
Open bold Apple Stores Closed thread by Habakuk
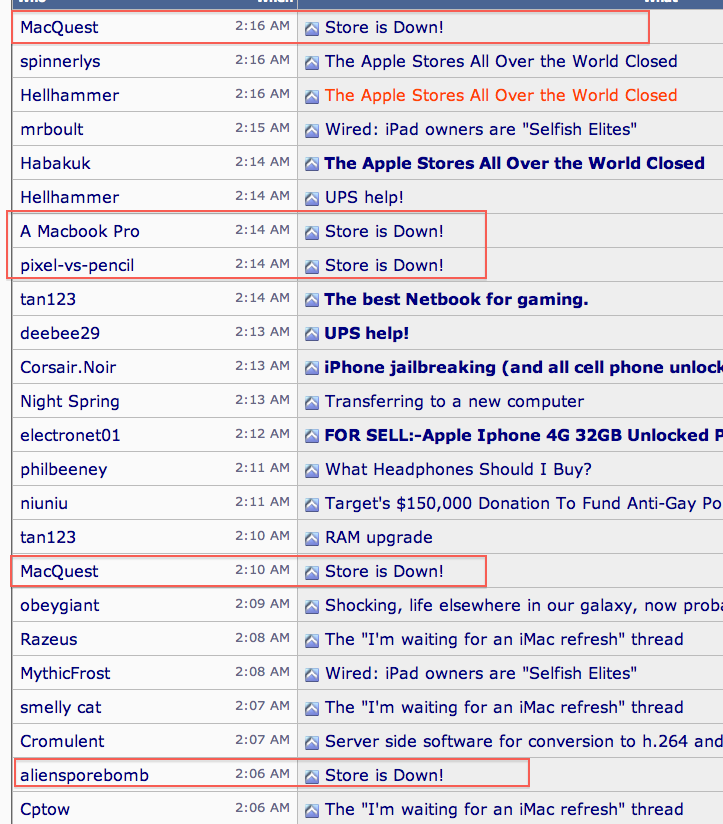click(x=514, y=163)
